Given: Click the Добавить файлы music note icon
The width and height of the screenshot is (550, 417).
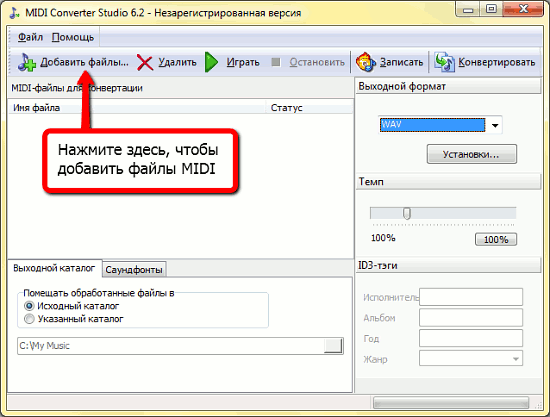Looking at the screenshot, I should (27, 62).
